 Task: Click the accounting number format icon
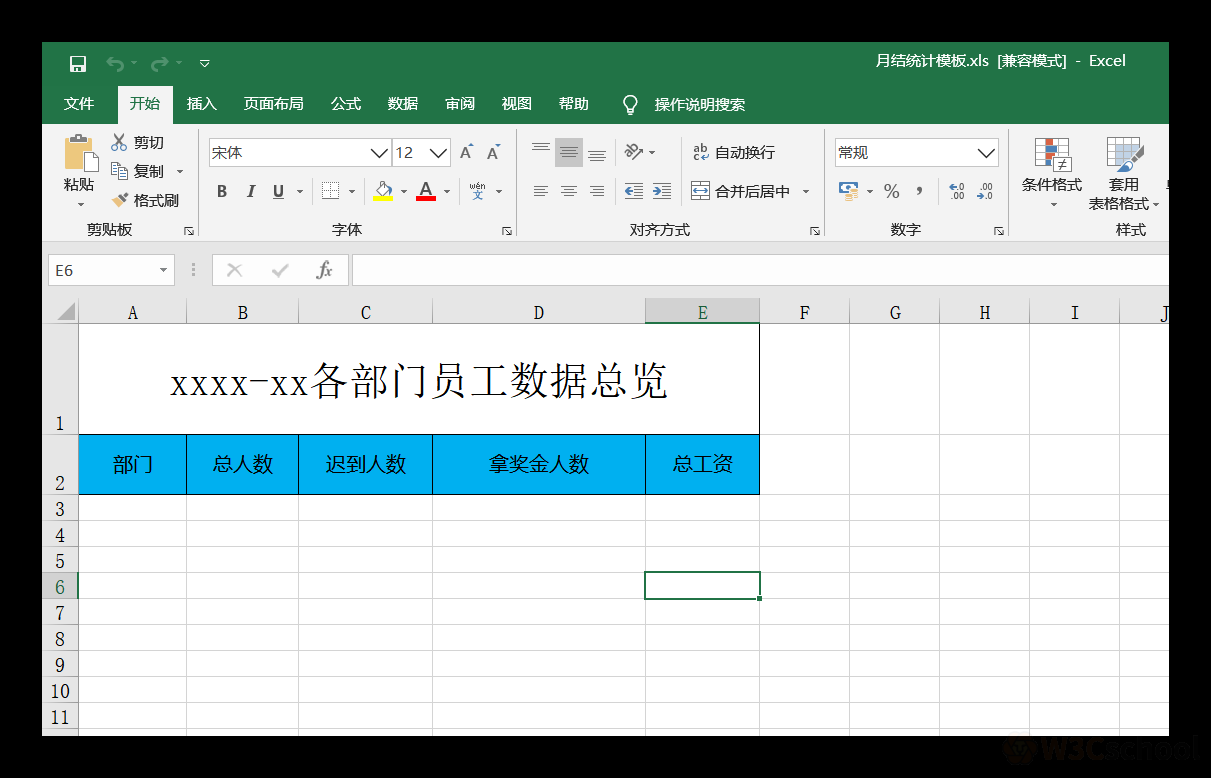pyautogui.click(x=849, y=191)
